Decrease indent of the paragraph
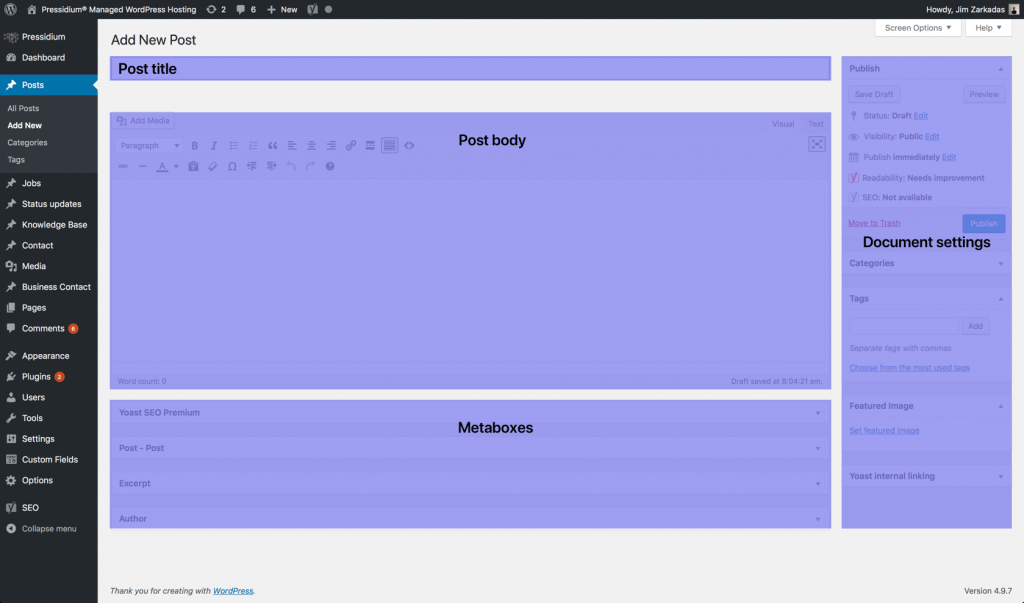The width and height of the screenshot is (1024, 603). 251,167
